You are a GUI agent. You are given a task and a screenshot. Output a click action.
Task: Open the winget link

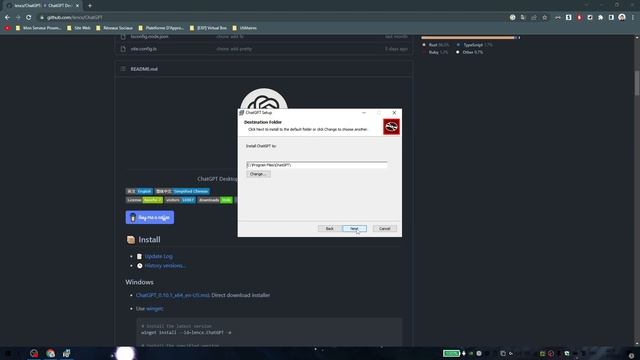coord(154,309)
